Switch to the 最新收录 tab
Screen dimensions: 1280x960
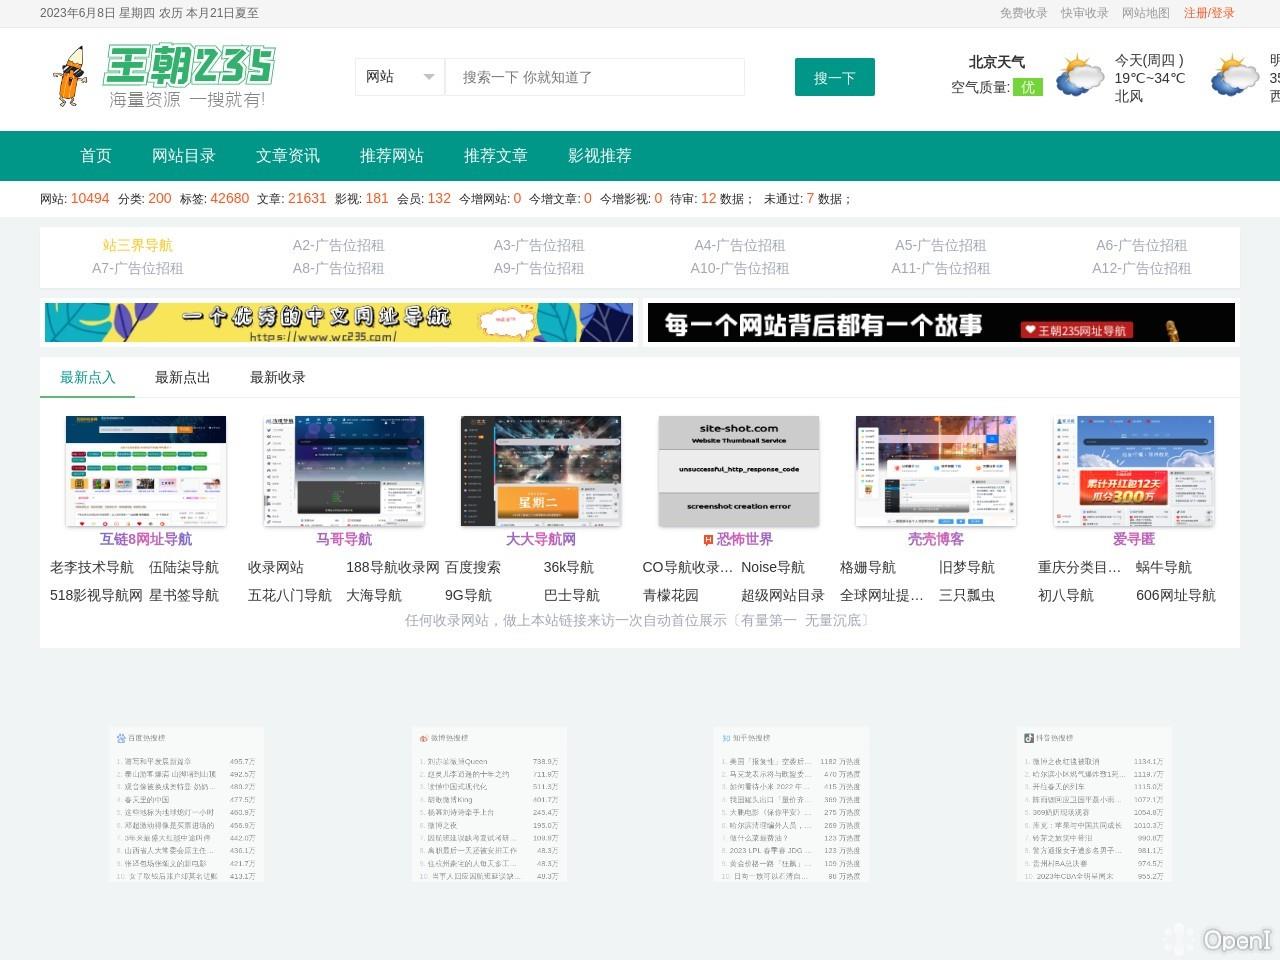tap(277, 377)
